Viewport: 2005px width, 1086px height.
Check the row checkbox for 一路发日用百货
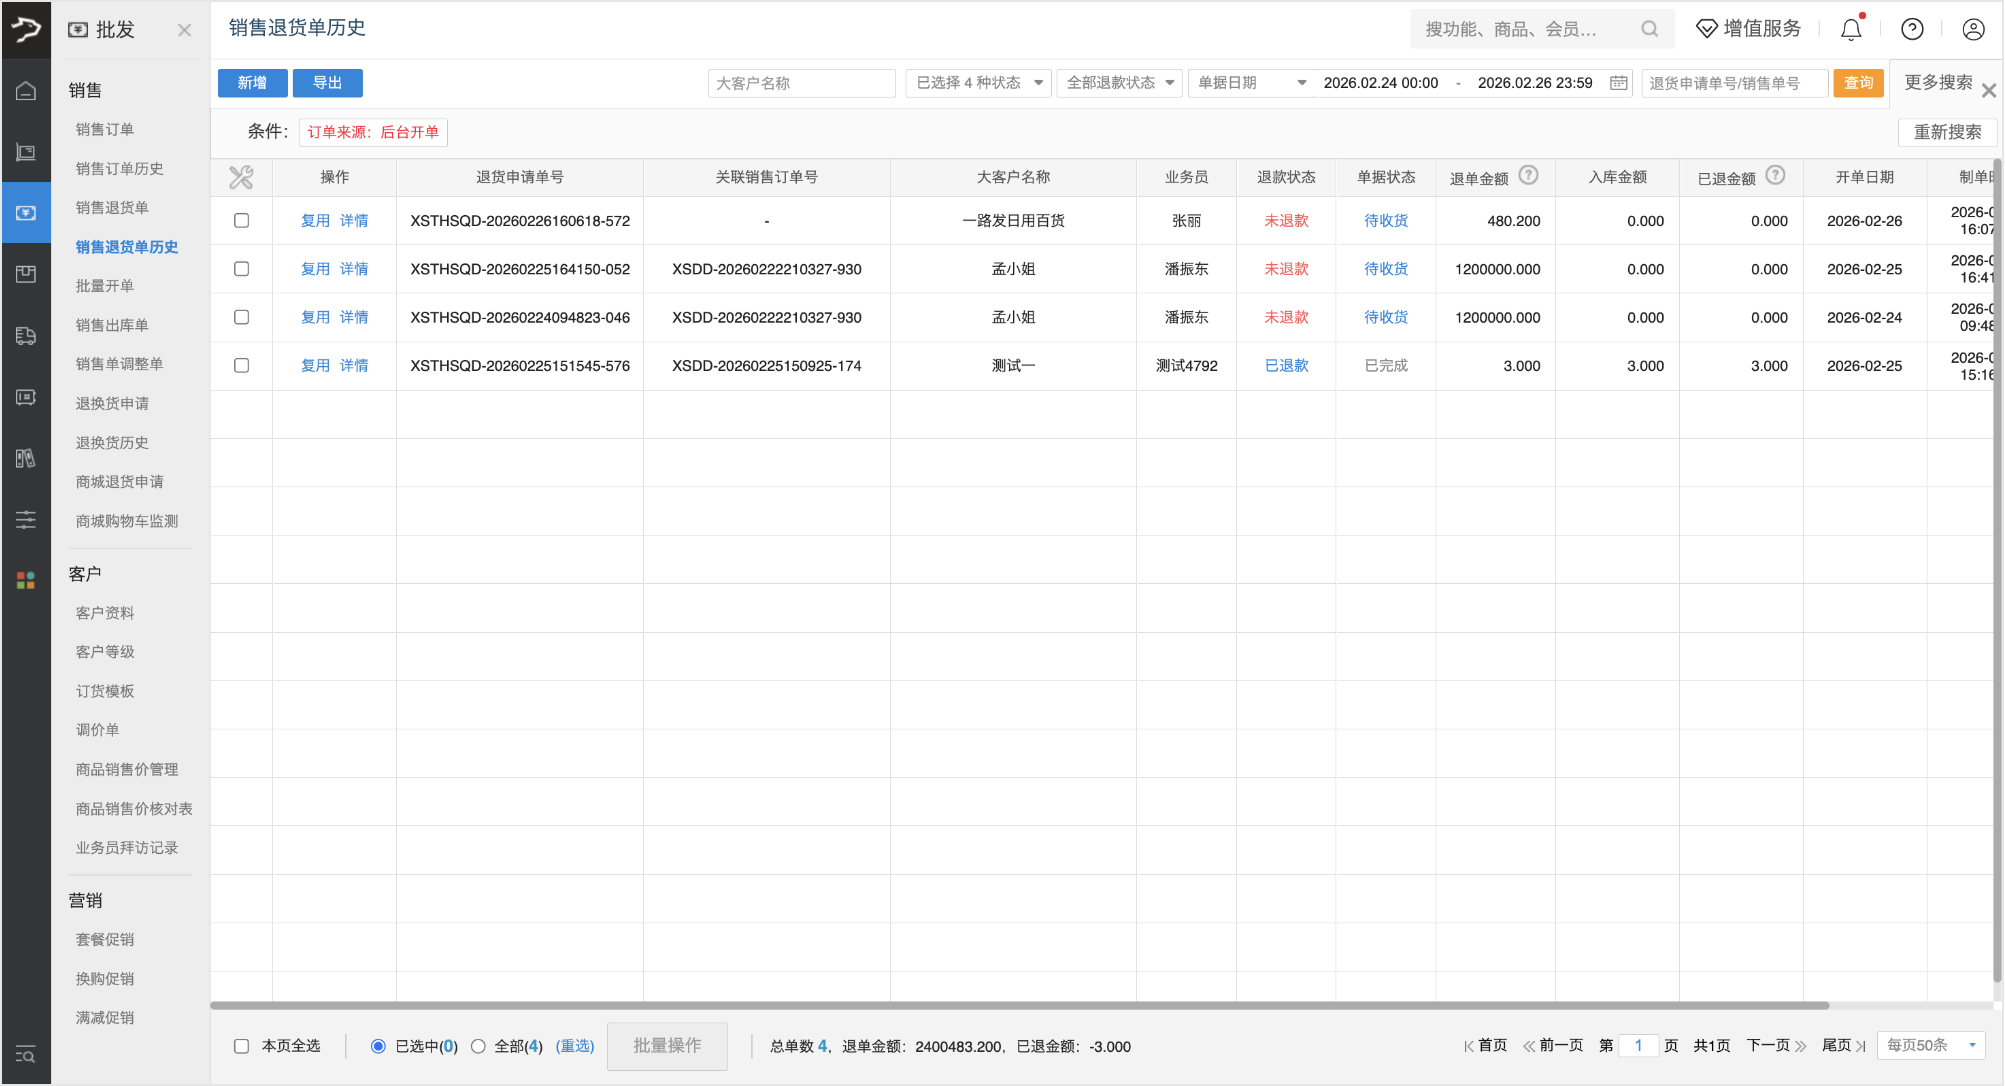coord(241,220)
